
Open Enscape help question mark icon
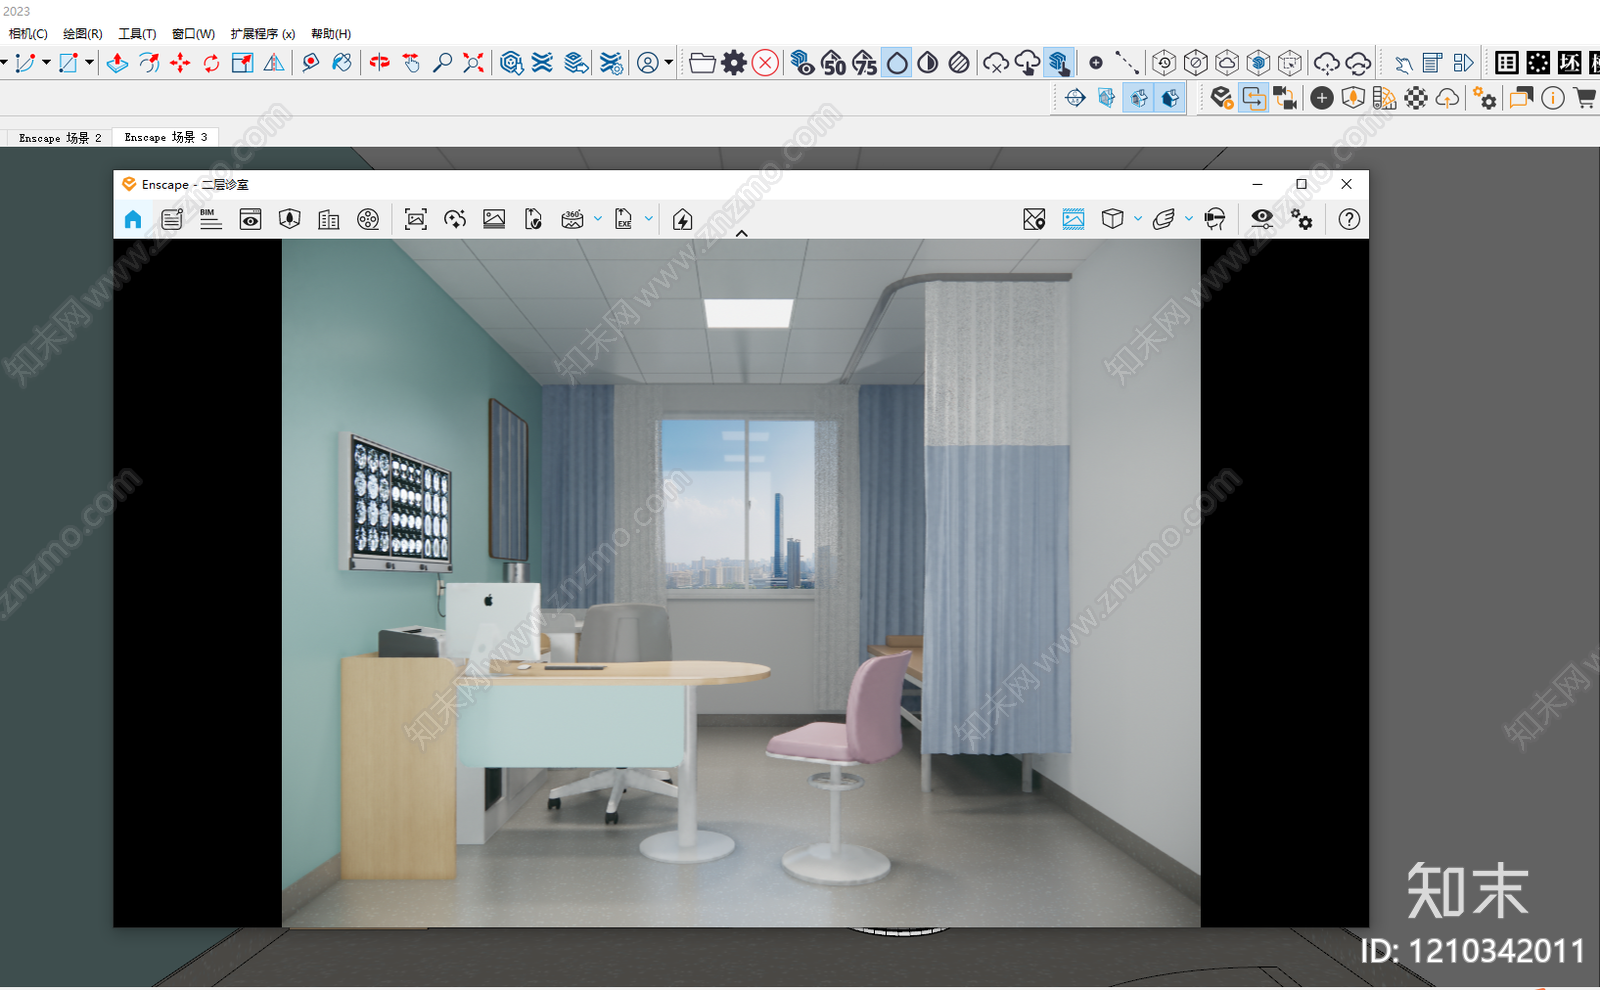point(1349,219)
